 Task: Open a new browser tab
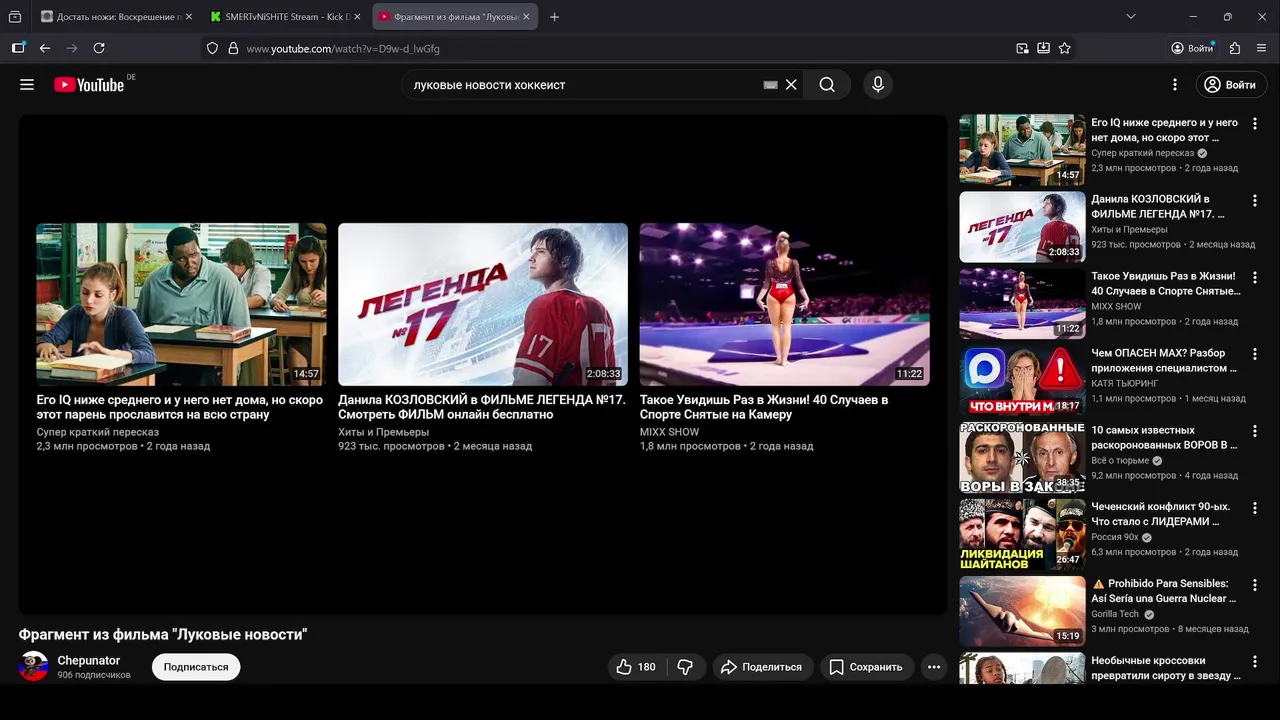(x=555, y=17)
